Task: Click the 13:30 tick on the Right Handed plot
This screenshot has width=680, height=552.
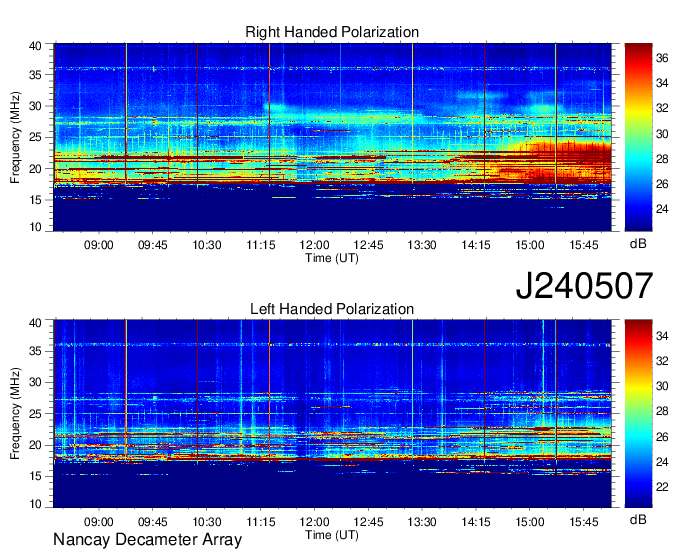Action: point(422,245)
